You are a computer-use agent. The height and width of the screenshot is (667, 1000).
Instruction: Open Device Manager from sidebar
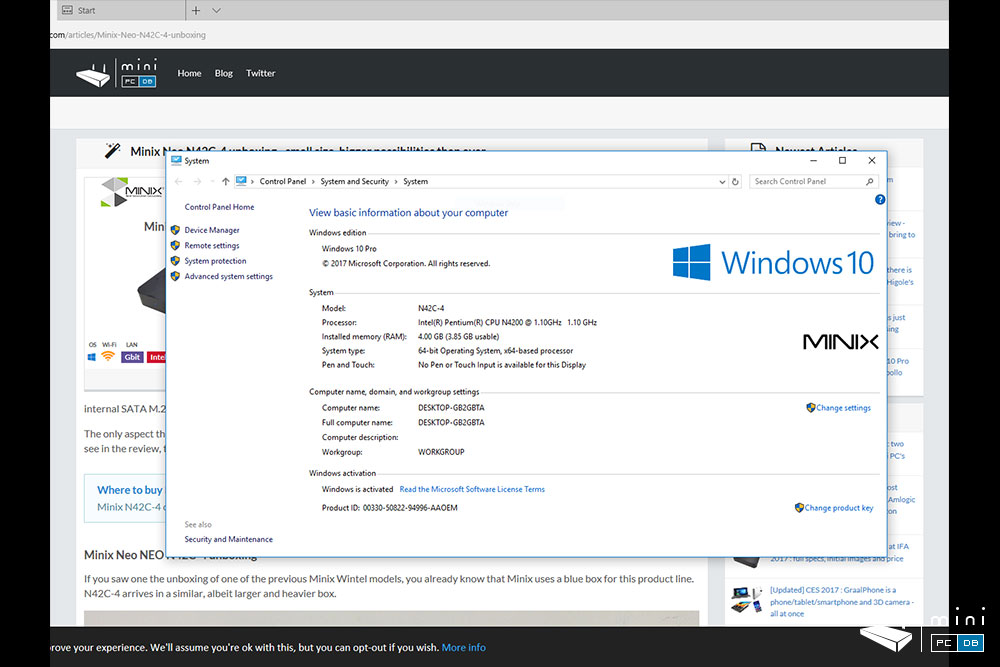point(212,230)
